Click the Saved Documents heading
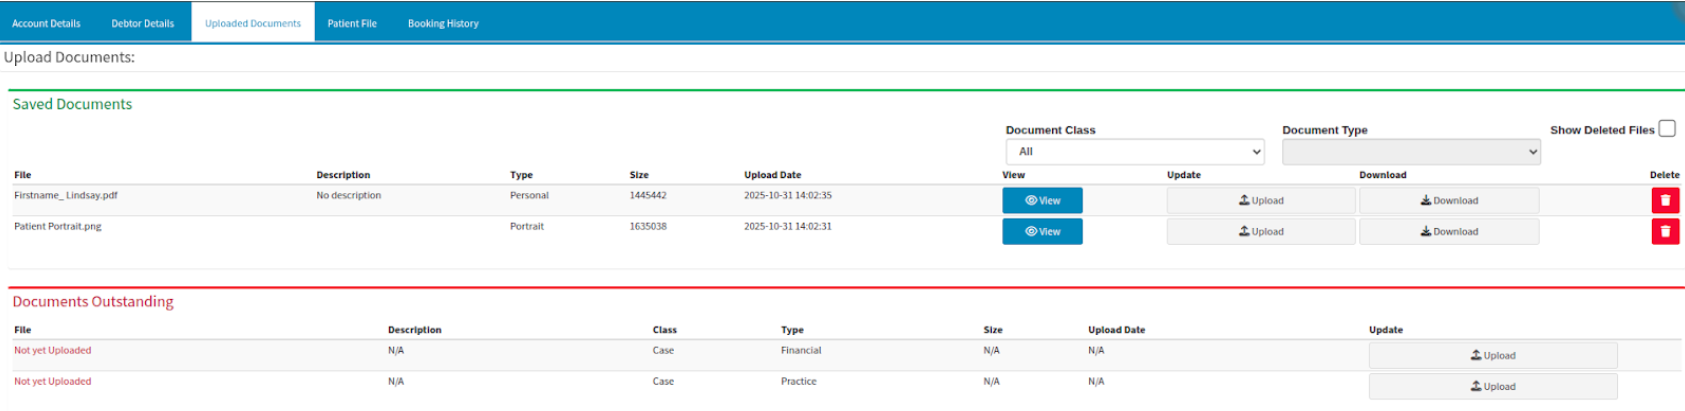Screen dimensions: 1685x411 click(x=72, y=104)
